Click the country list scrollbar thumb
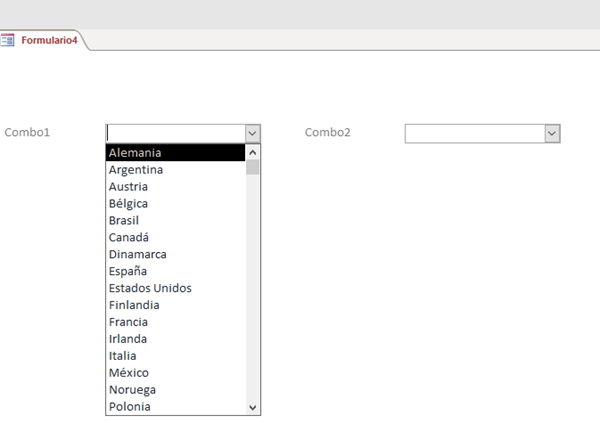Screen dimensions: 600x448 tap(253, 168)
